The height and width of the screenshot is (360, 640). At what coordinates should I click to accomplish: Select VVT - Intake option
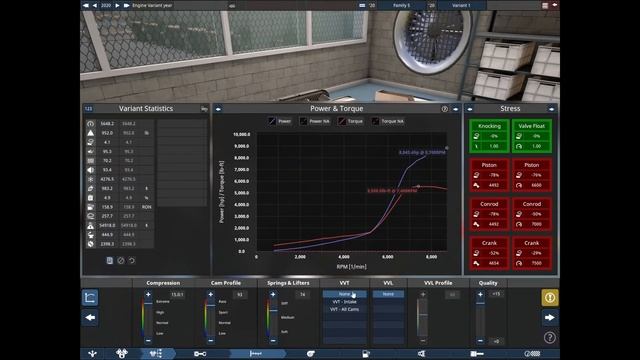coord(344,302)
